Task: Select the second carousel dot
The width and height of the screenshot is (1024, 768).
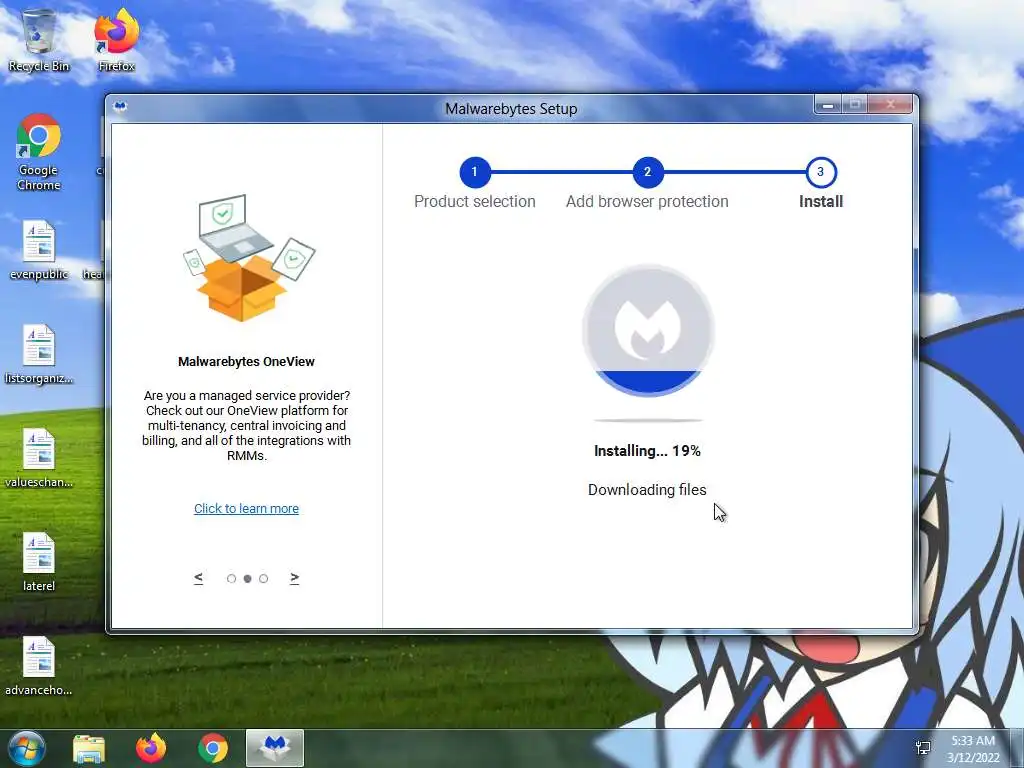Action: click(x=248, y=579)
